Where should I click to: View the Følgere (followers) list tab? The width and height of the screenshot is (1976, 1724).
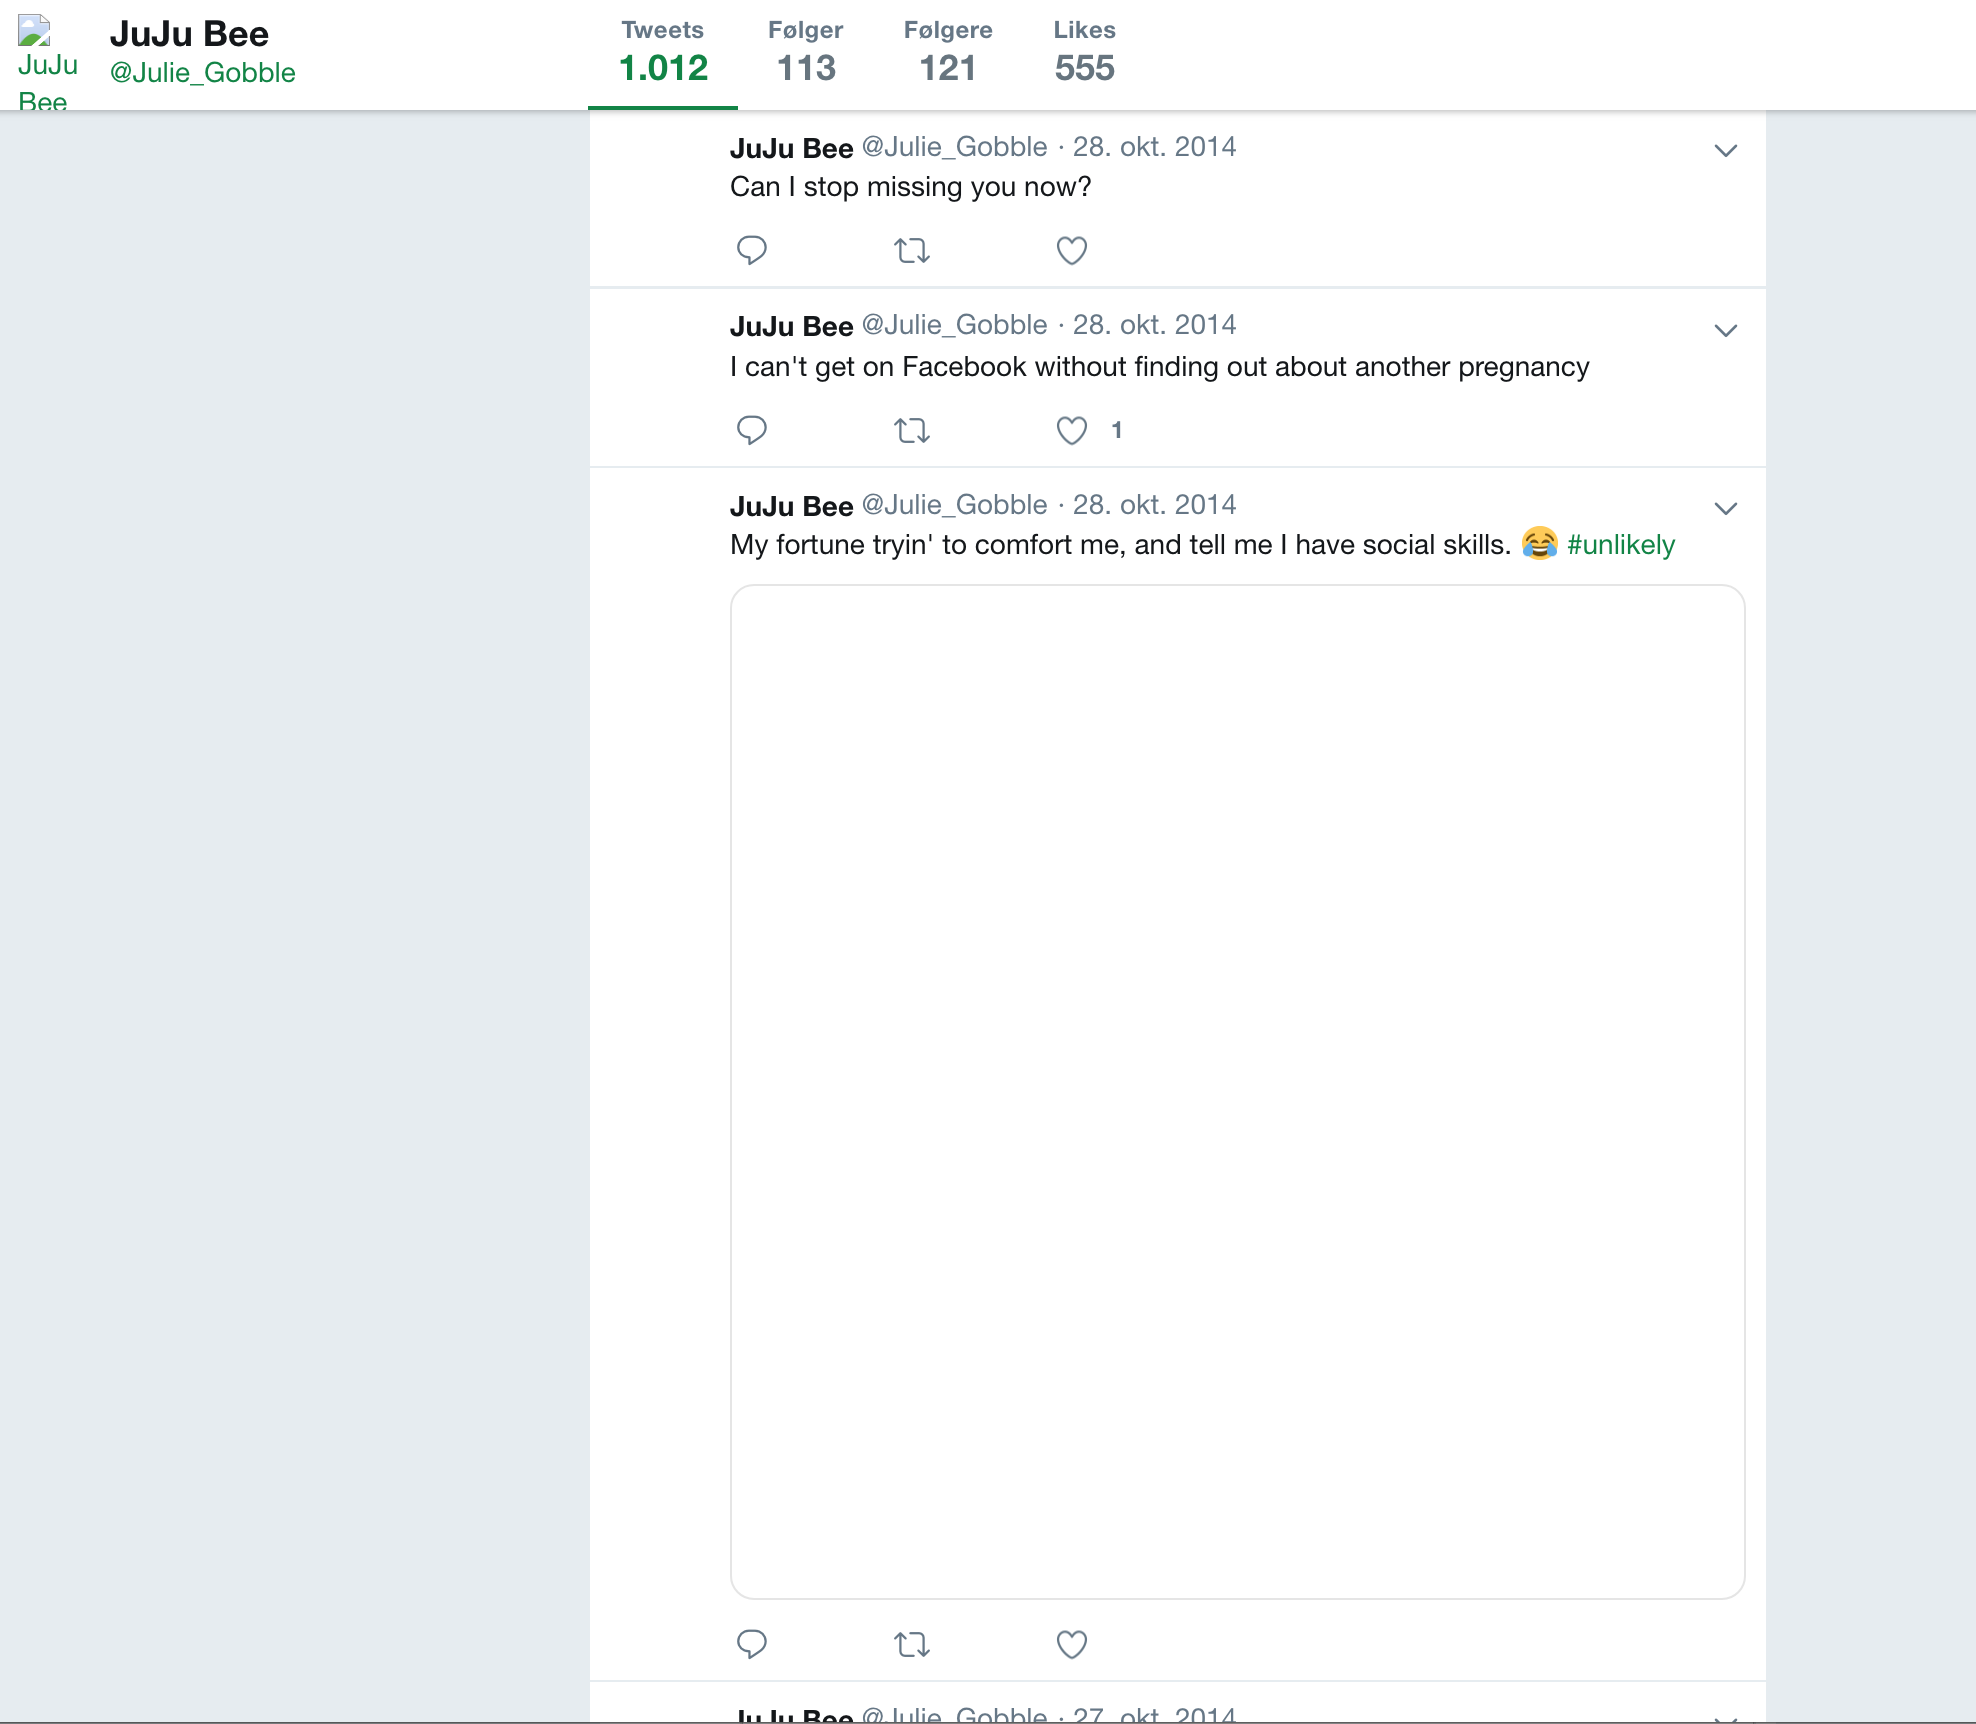947,53
